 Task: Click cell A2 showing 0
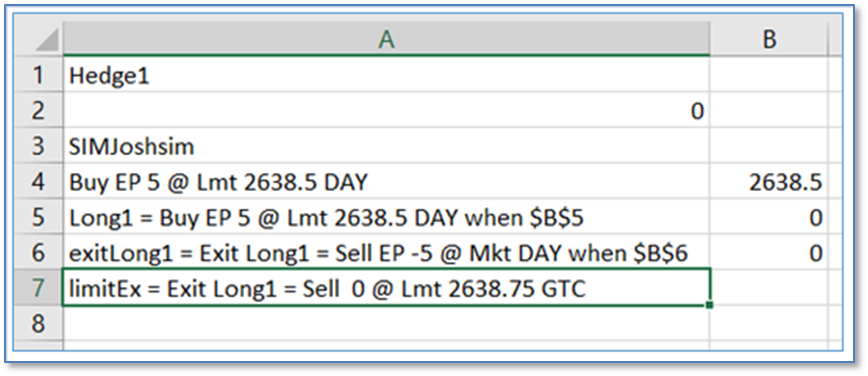coord(386,111)
